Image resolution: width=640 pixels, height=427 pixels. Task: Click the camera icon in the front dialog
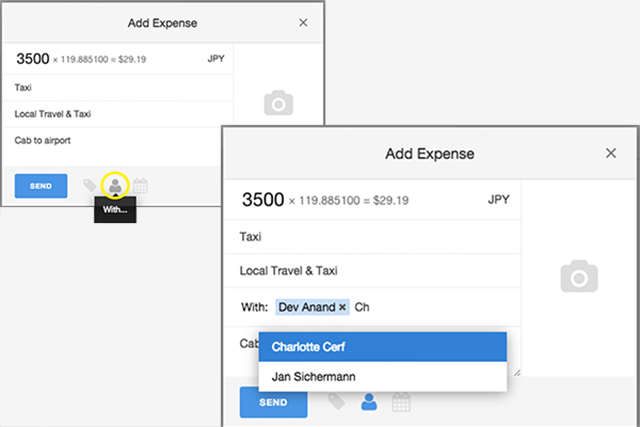[x=579, y=276]
